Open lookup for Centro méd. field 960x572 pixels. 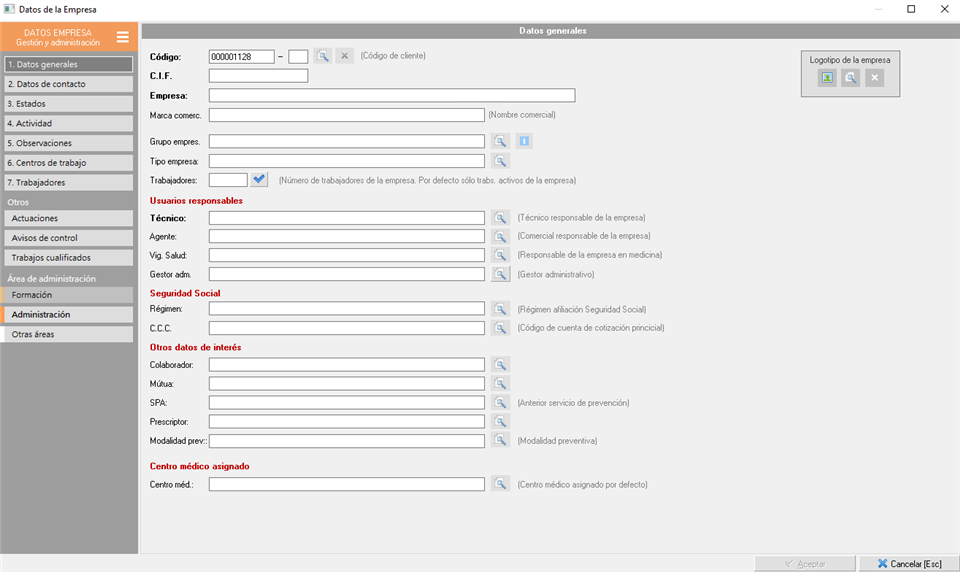[500, 484]
